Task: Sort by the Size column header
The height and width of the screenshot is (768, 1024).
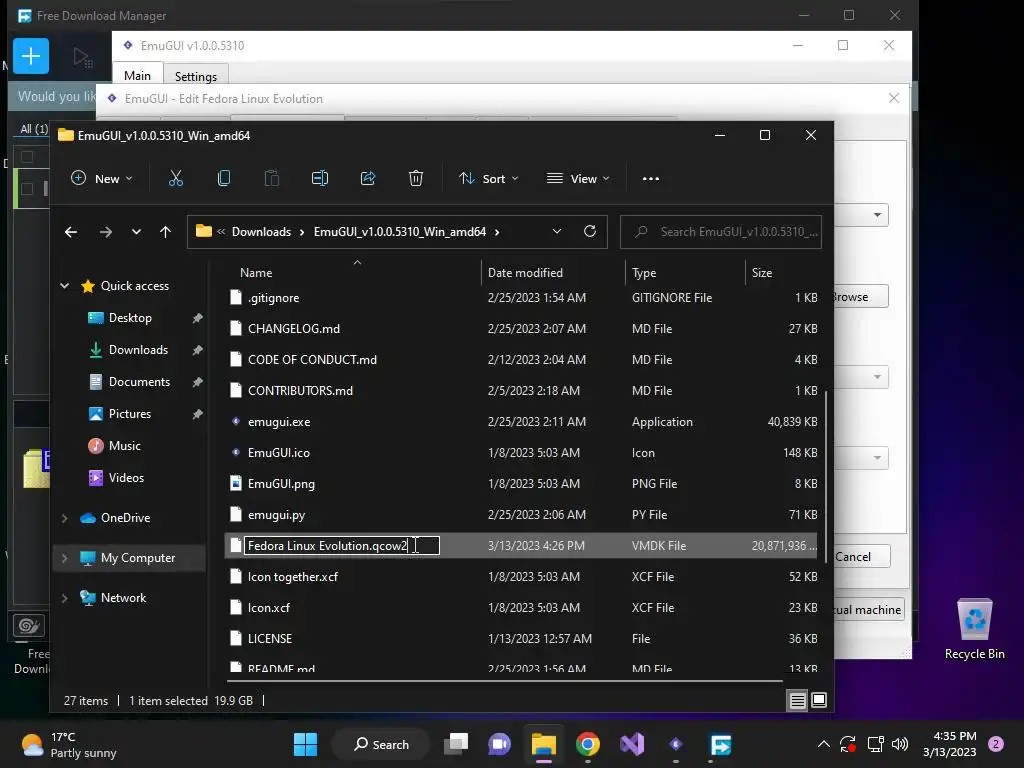Action: (782, 272)
